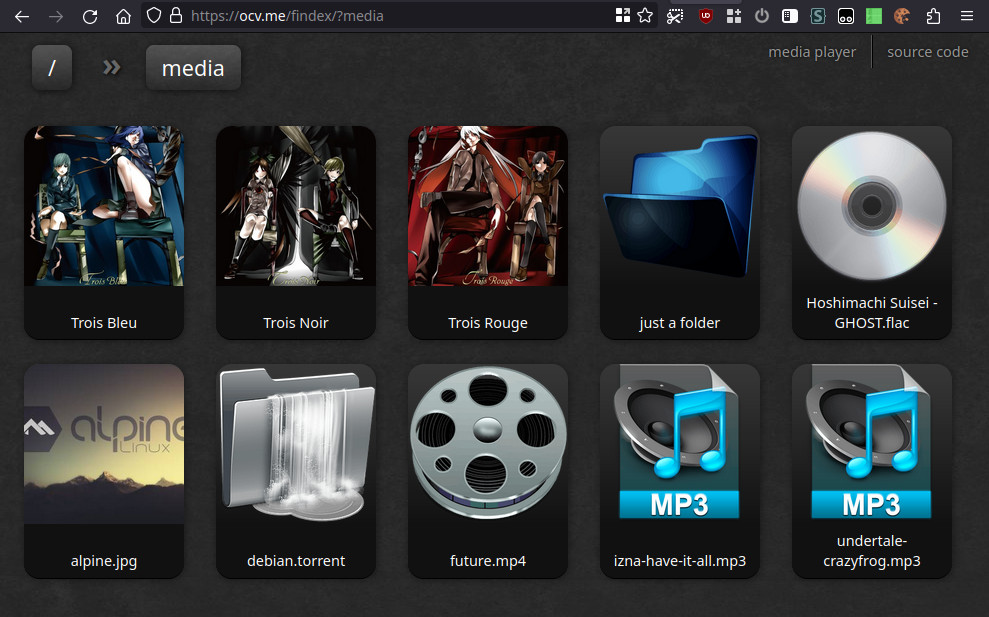Click the sidebar panel extension icon

coord(790,16)
